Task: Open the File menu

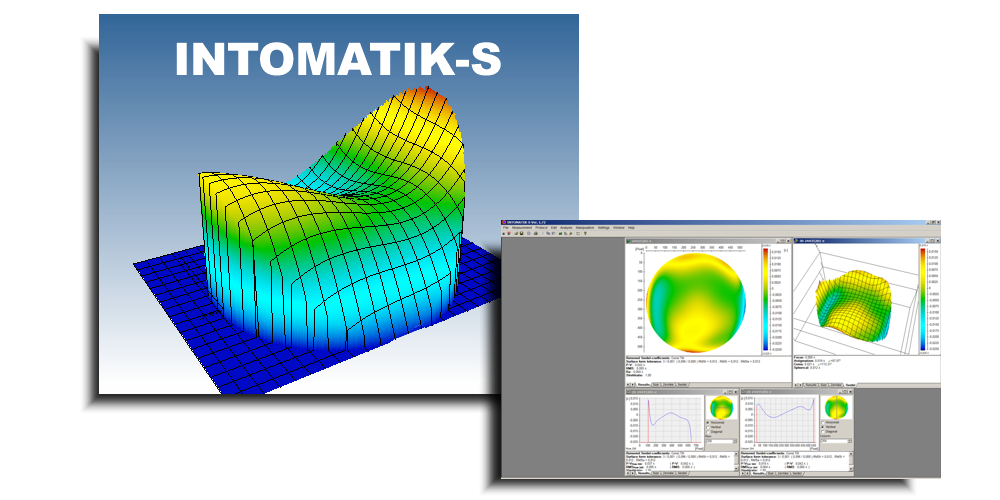Action: pos(506,228)
